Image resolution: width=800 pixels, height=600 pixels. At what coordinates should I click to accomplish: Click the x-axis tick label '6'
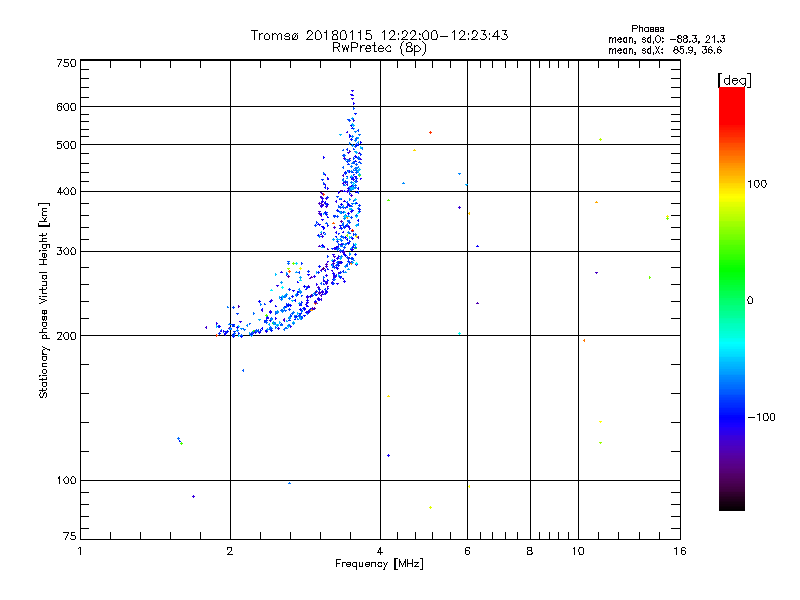tap(467, 551)
